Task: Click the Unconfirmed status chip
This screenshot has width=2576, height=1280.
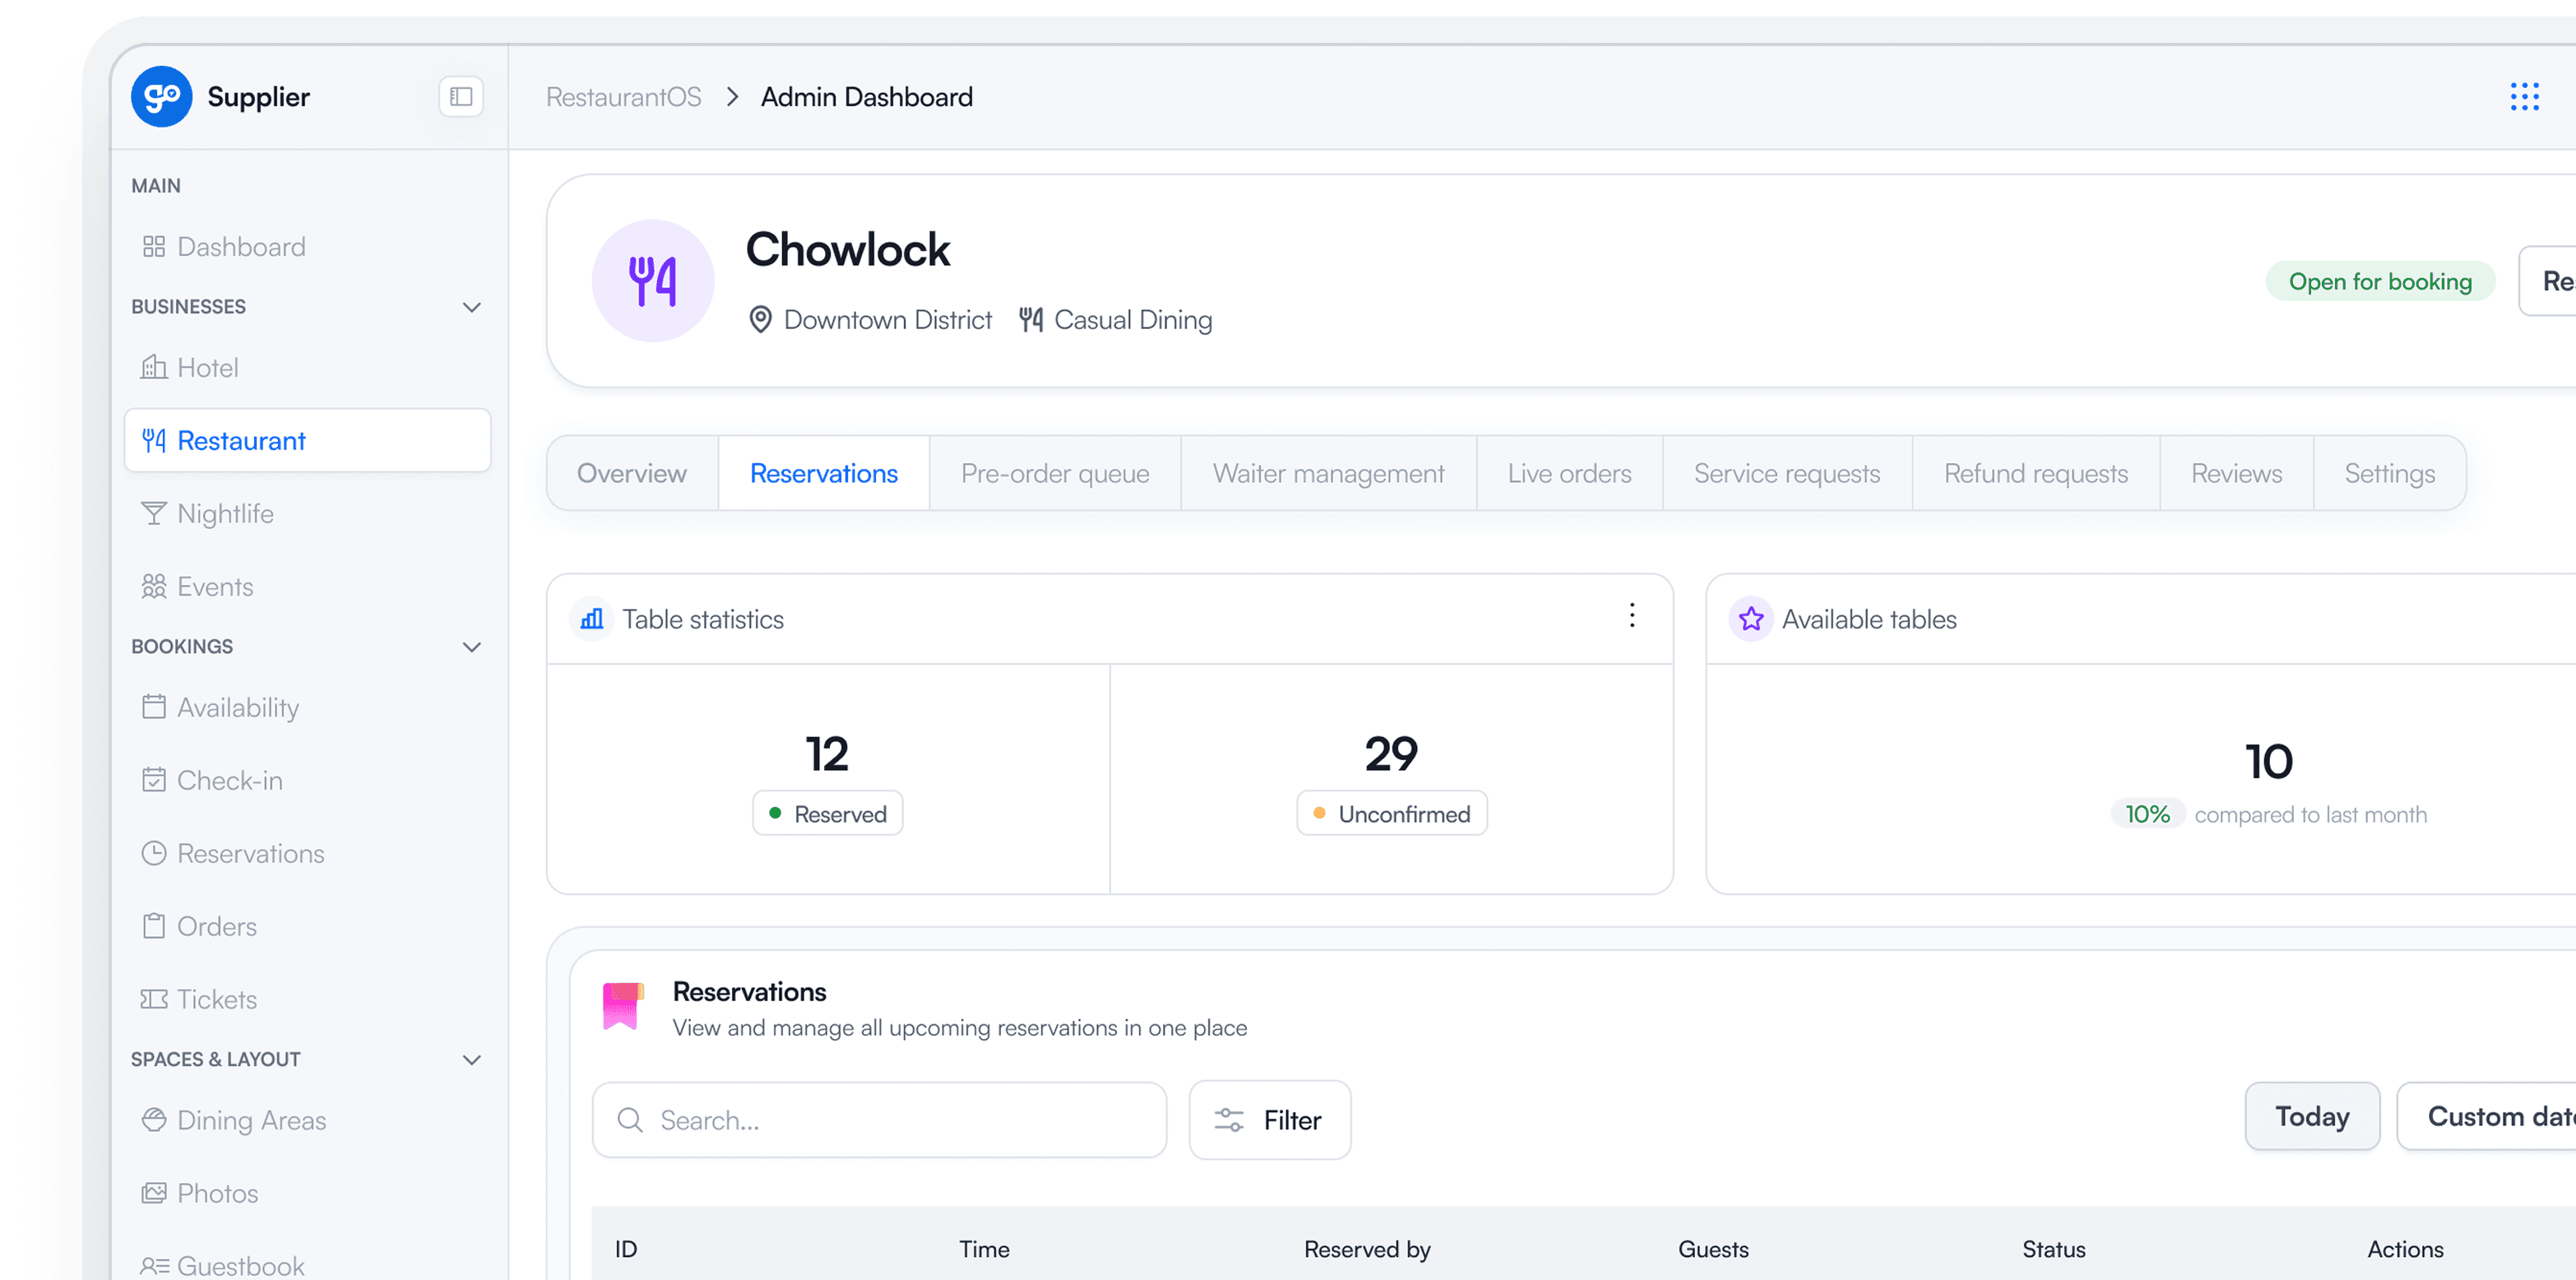Action: pyautogui.click(x=1392, y=814)
